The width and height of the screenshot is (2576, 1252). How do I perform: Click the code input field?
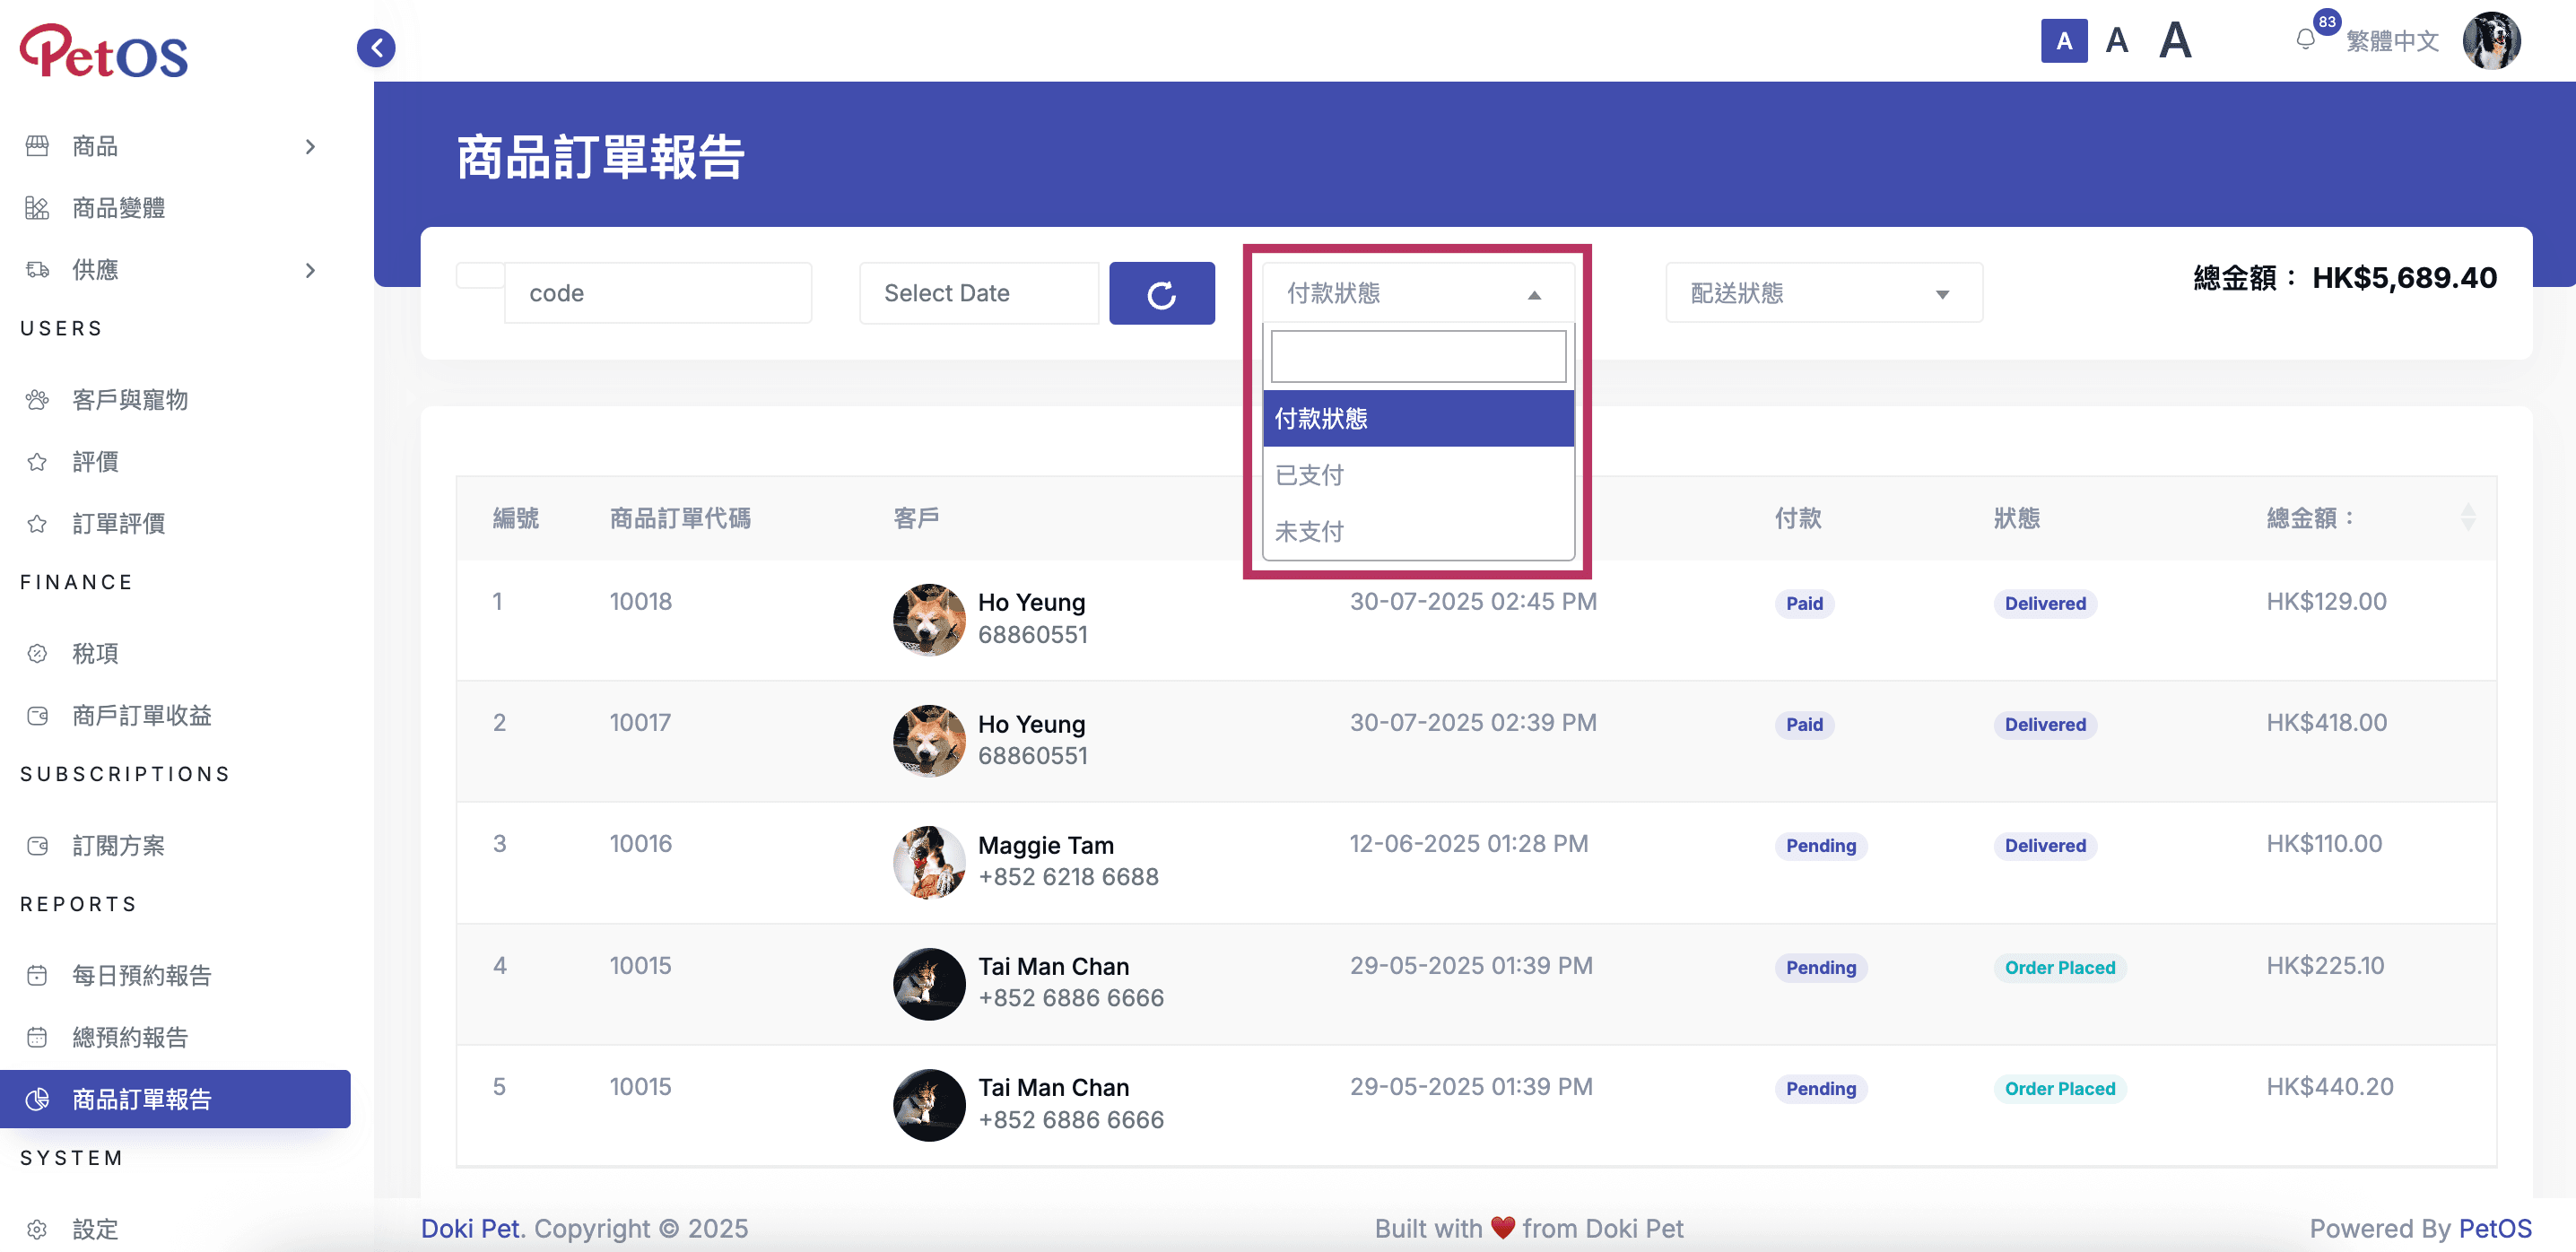pyautogui.click(x=658, y=294)
